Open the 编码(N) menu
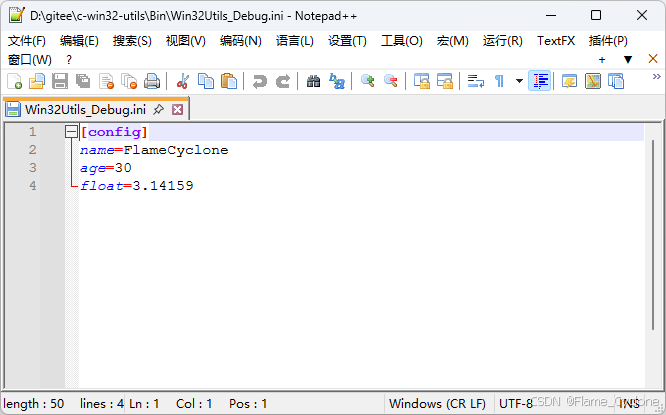The height and width of the screenshot is (415, 666). pyautogui.click(x=240, y=41)
